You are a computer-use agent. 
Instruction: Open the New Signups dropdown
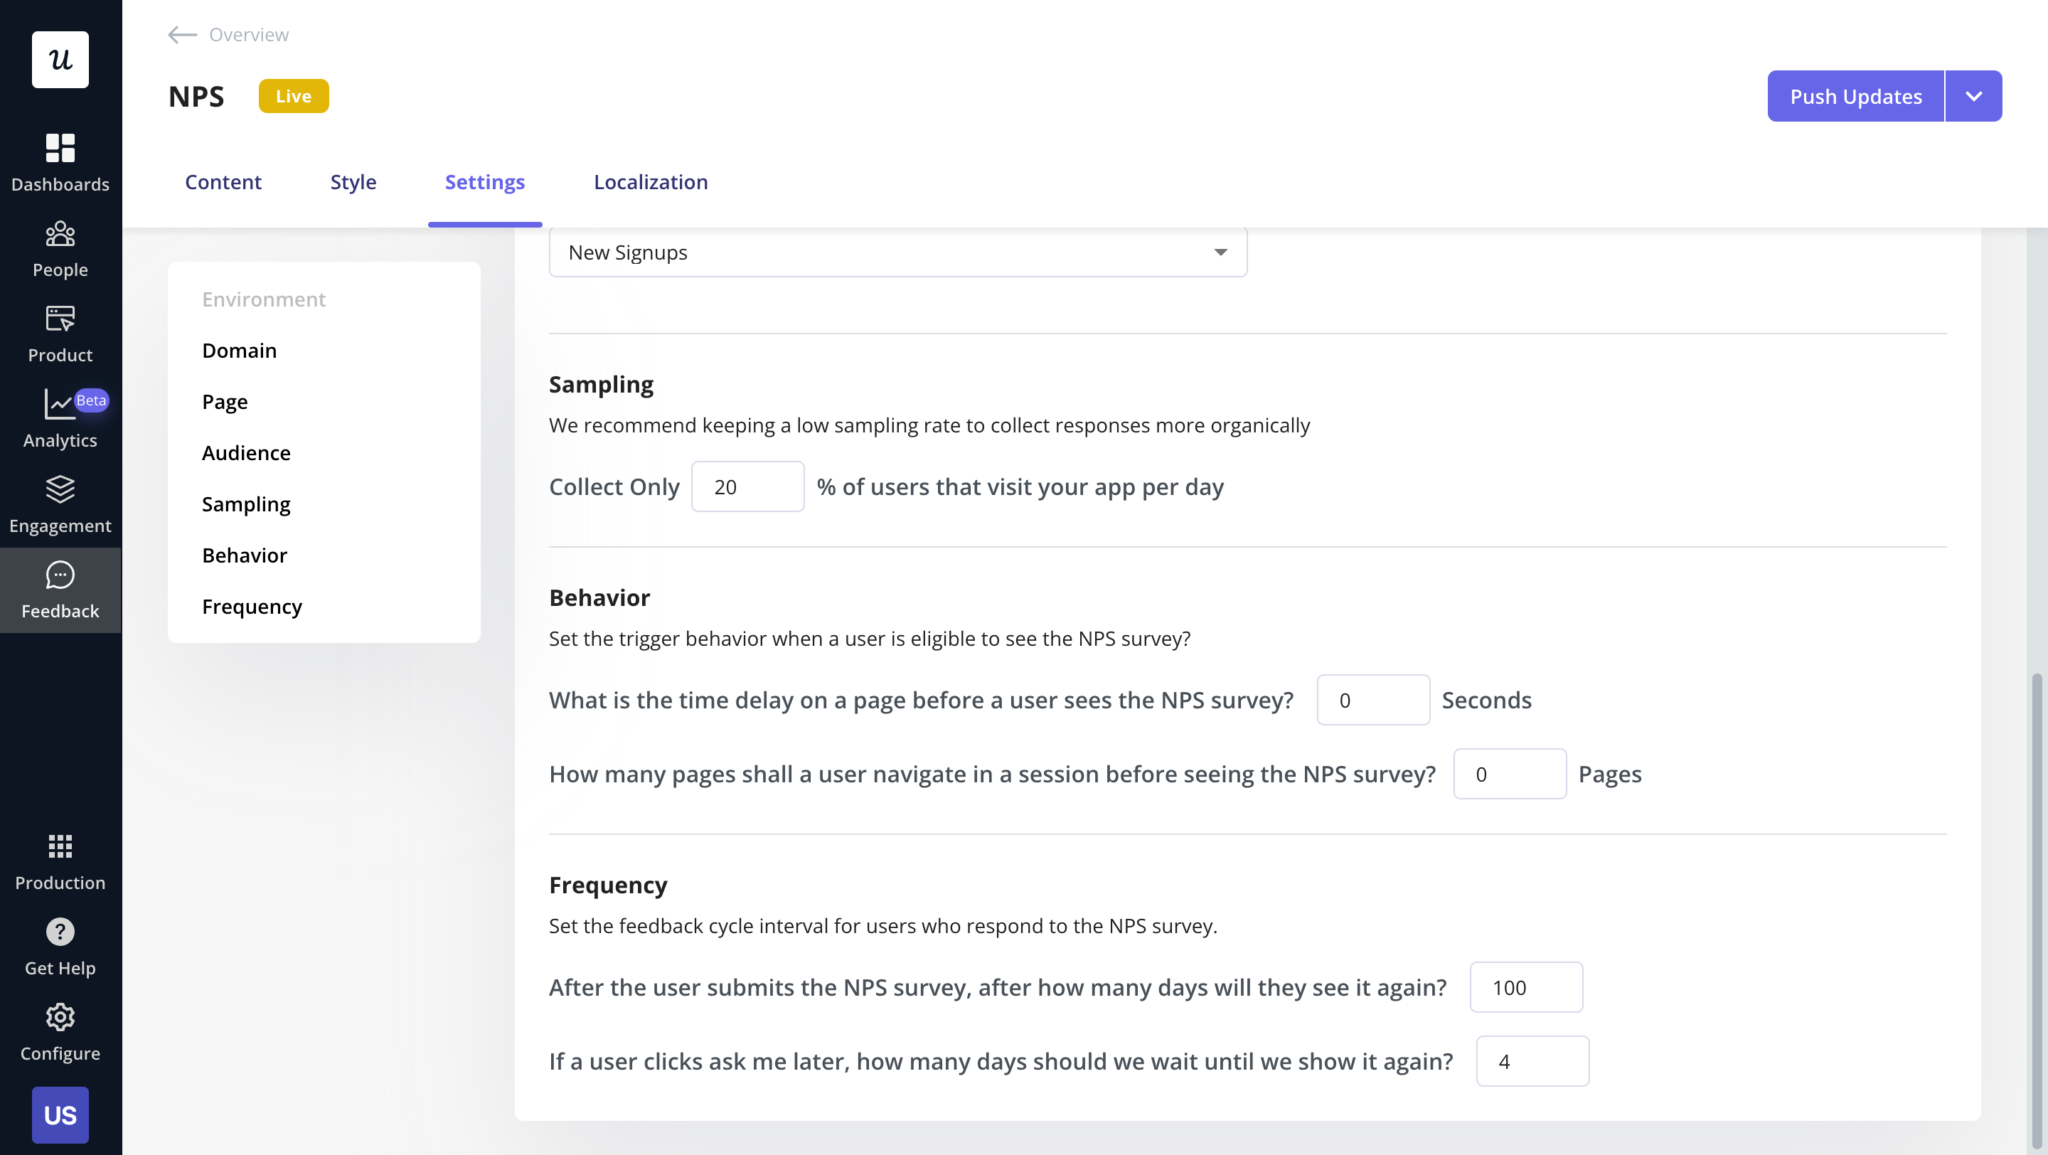click(x=897, y=252)
